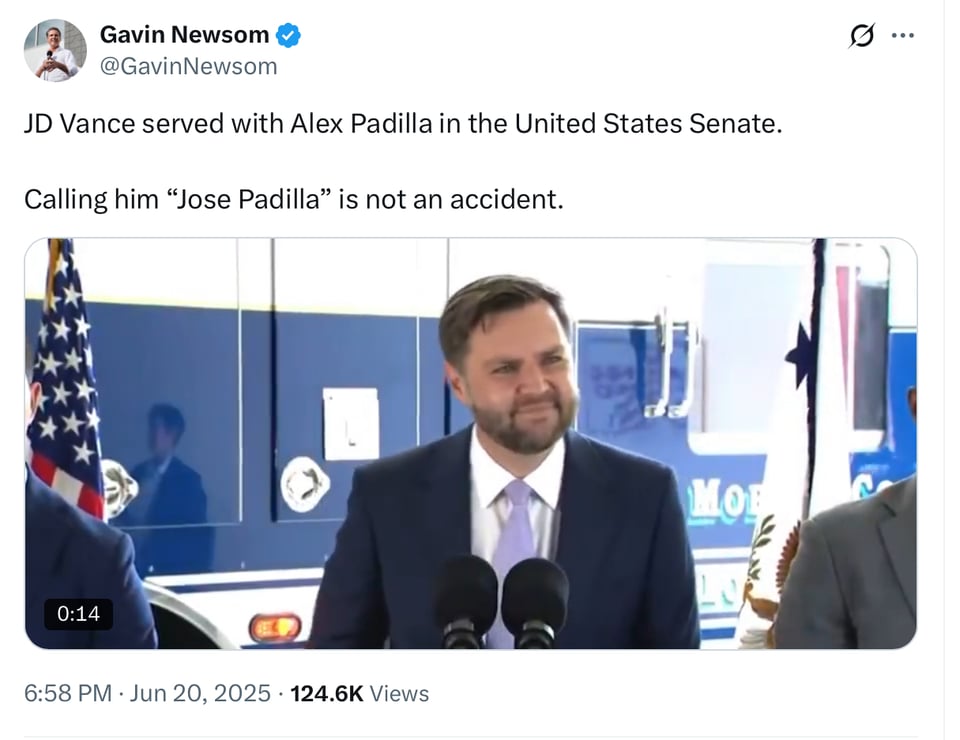Open the 124.6K view count
The width and height of the screenshot is (960, 740).
pyautogui.click(x=326, y=693)
